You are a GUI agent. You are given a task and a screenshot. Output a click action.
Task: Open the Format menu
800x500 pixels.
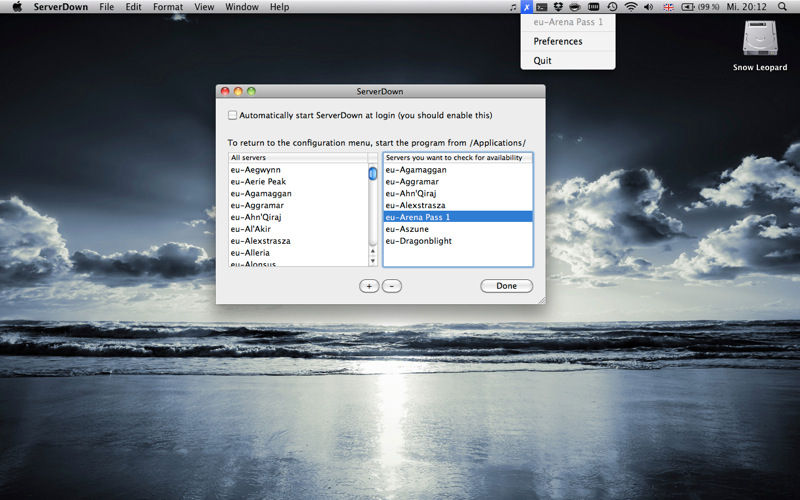(x=168, y=7)
